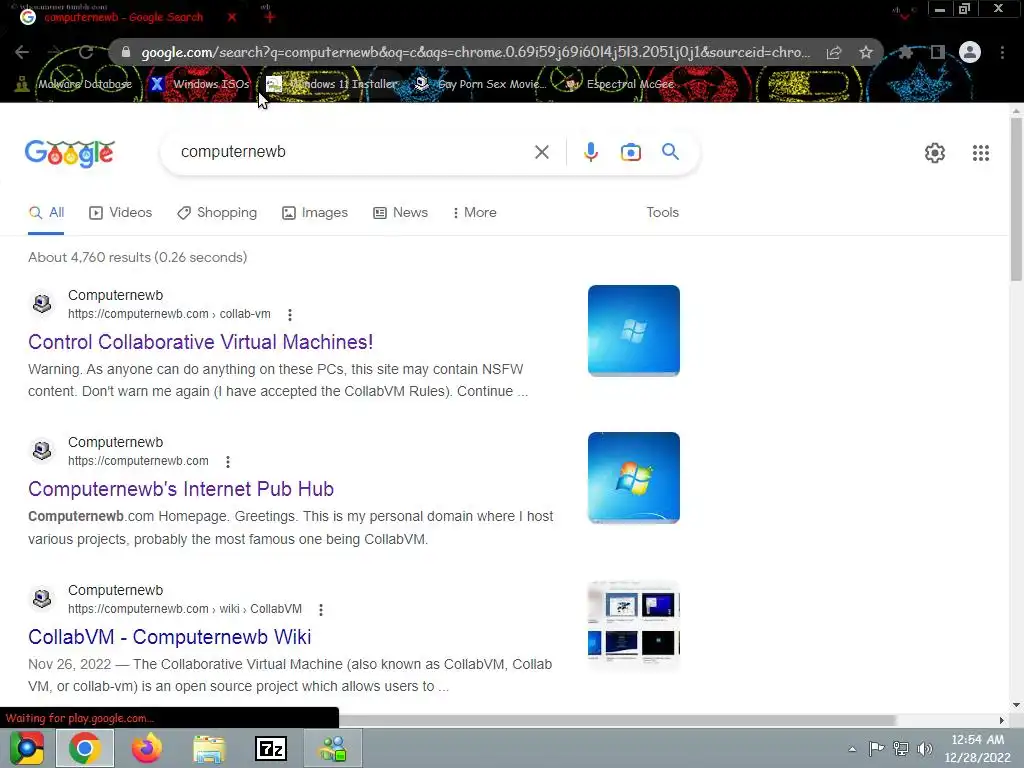Click the scroll down arrow
The width and height of the screenshot is (1024, 768).
(x=1016, y=705)
